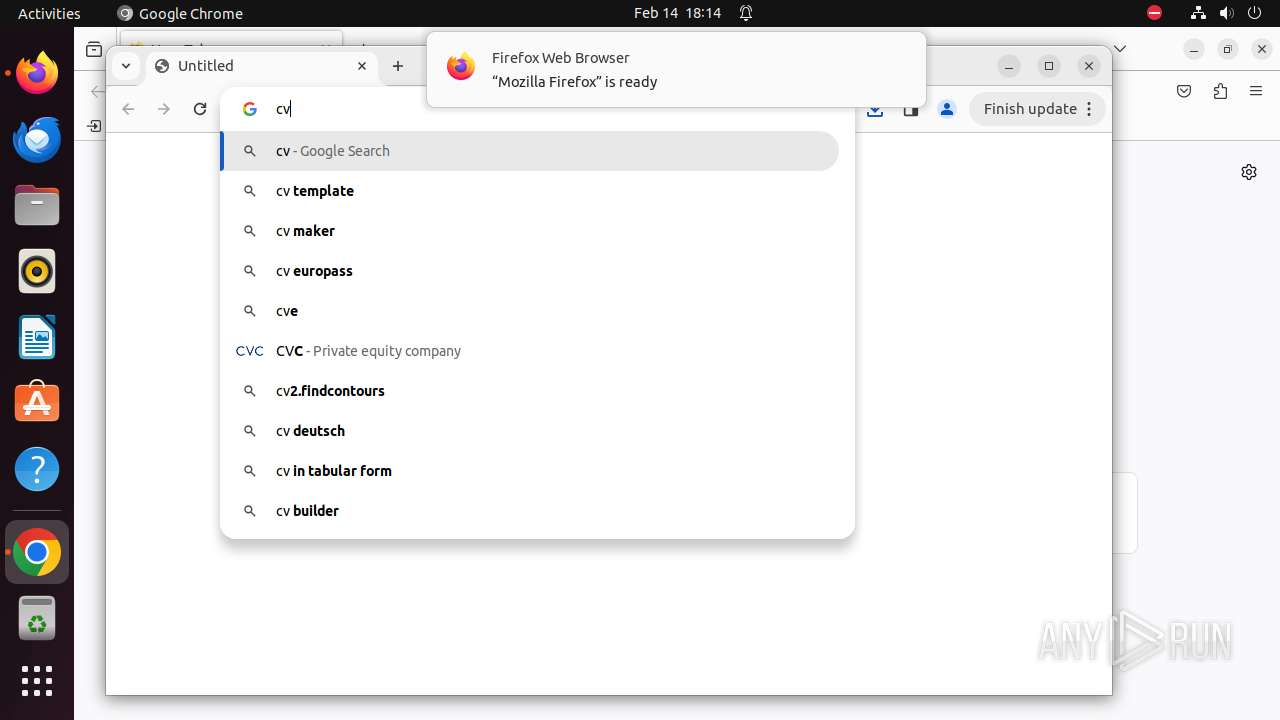Screen dimensions: 1280x720
Task: Open Rhythmbox music player from dock
Action: [x=37, y=271]
